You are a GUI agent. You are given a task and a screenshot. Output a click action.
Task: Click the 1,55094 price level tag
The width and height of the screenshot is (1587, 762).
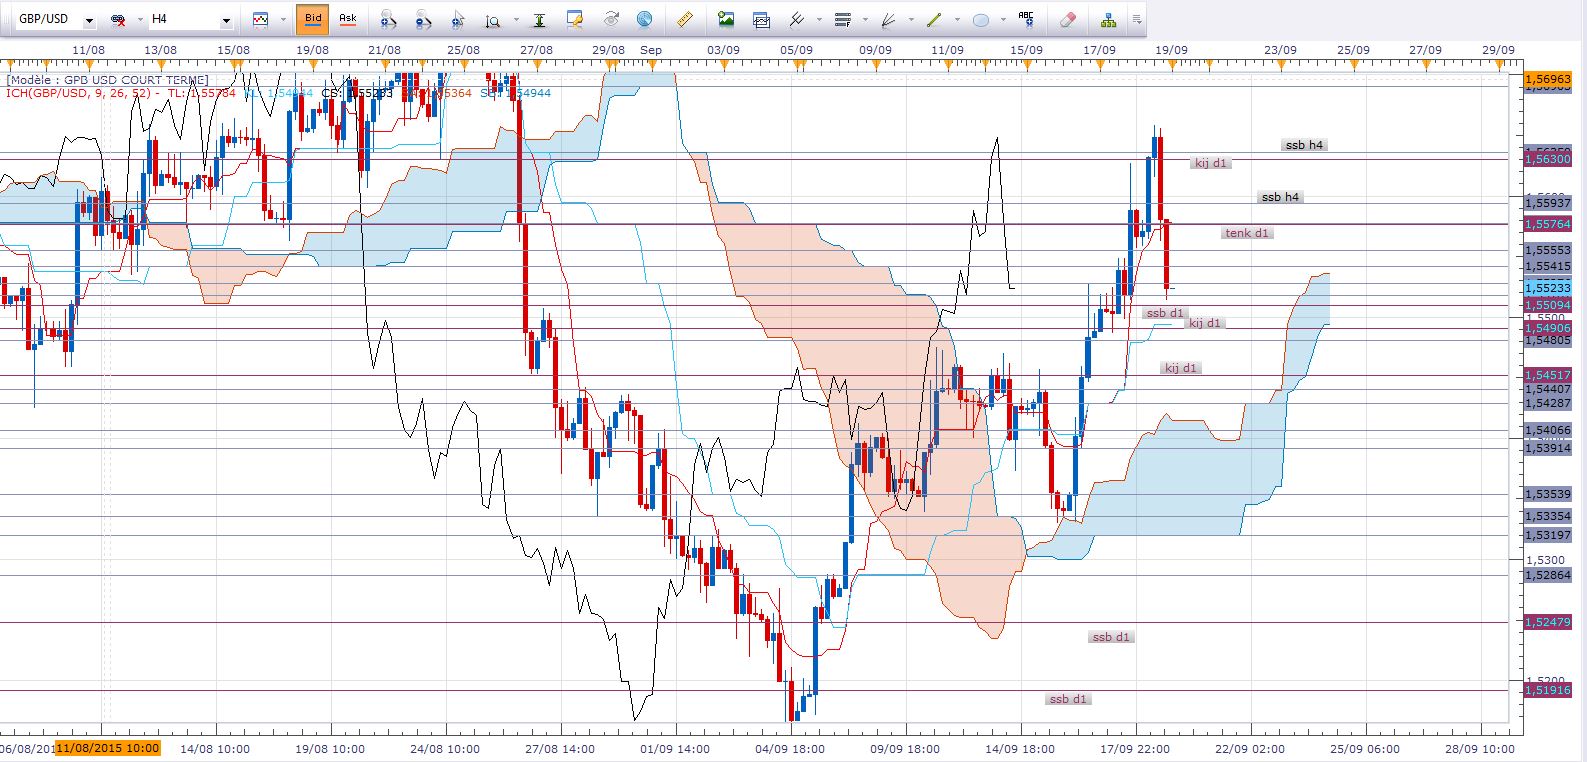1548,304
